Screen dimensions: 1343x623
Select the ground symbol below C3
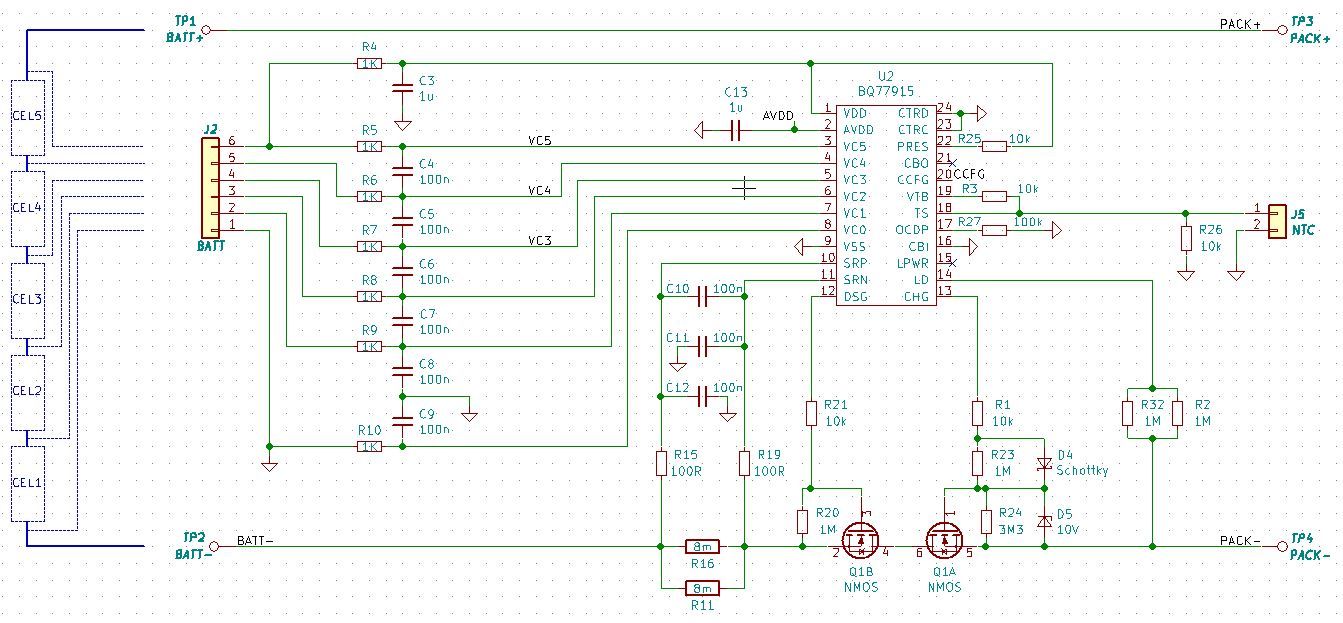tap(400, 125)
